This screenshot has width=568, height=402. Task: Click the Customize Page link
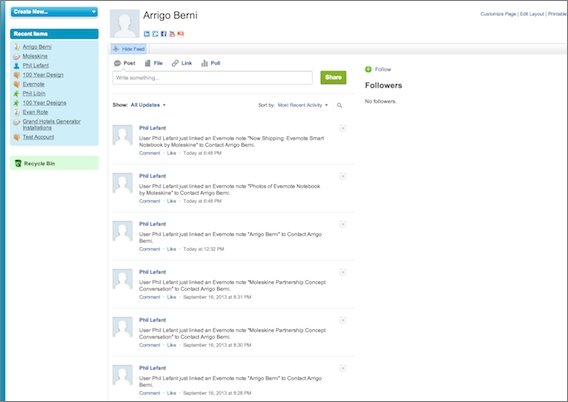pos(498,14)
